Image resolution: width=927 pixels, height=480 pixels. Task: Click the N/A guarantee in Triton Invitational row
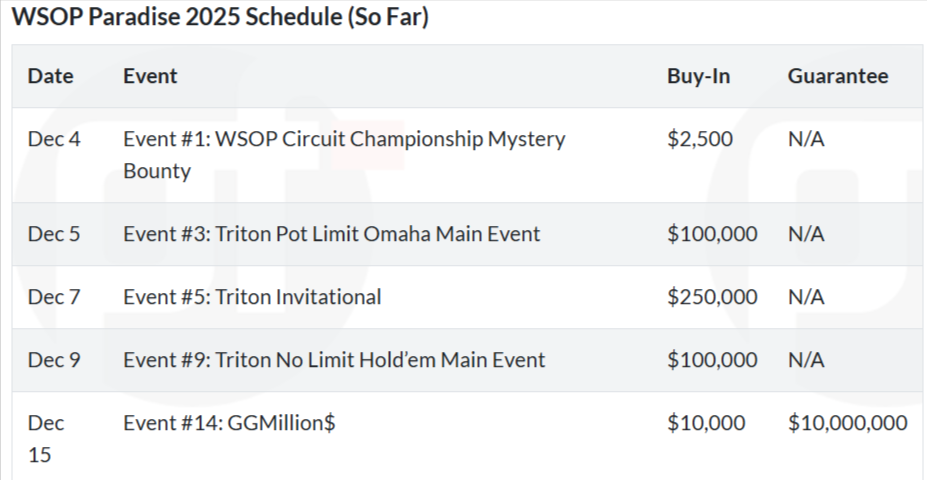coord(806,297)
